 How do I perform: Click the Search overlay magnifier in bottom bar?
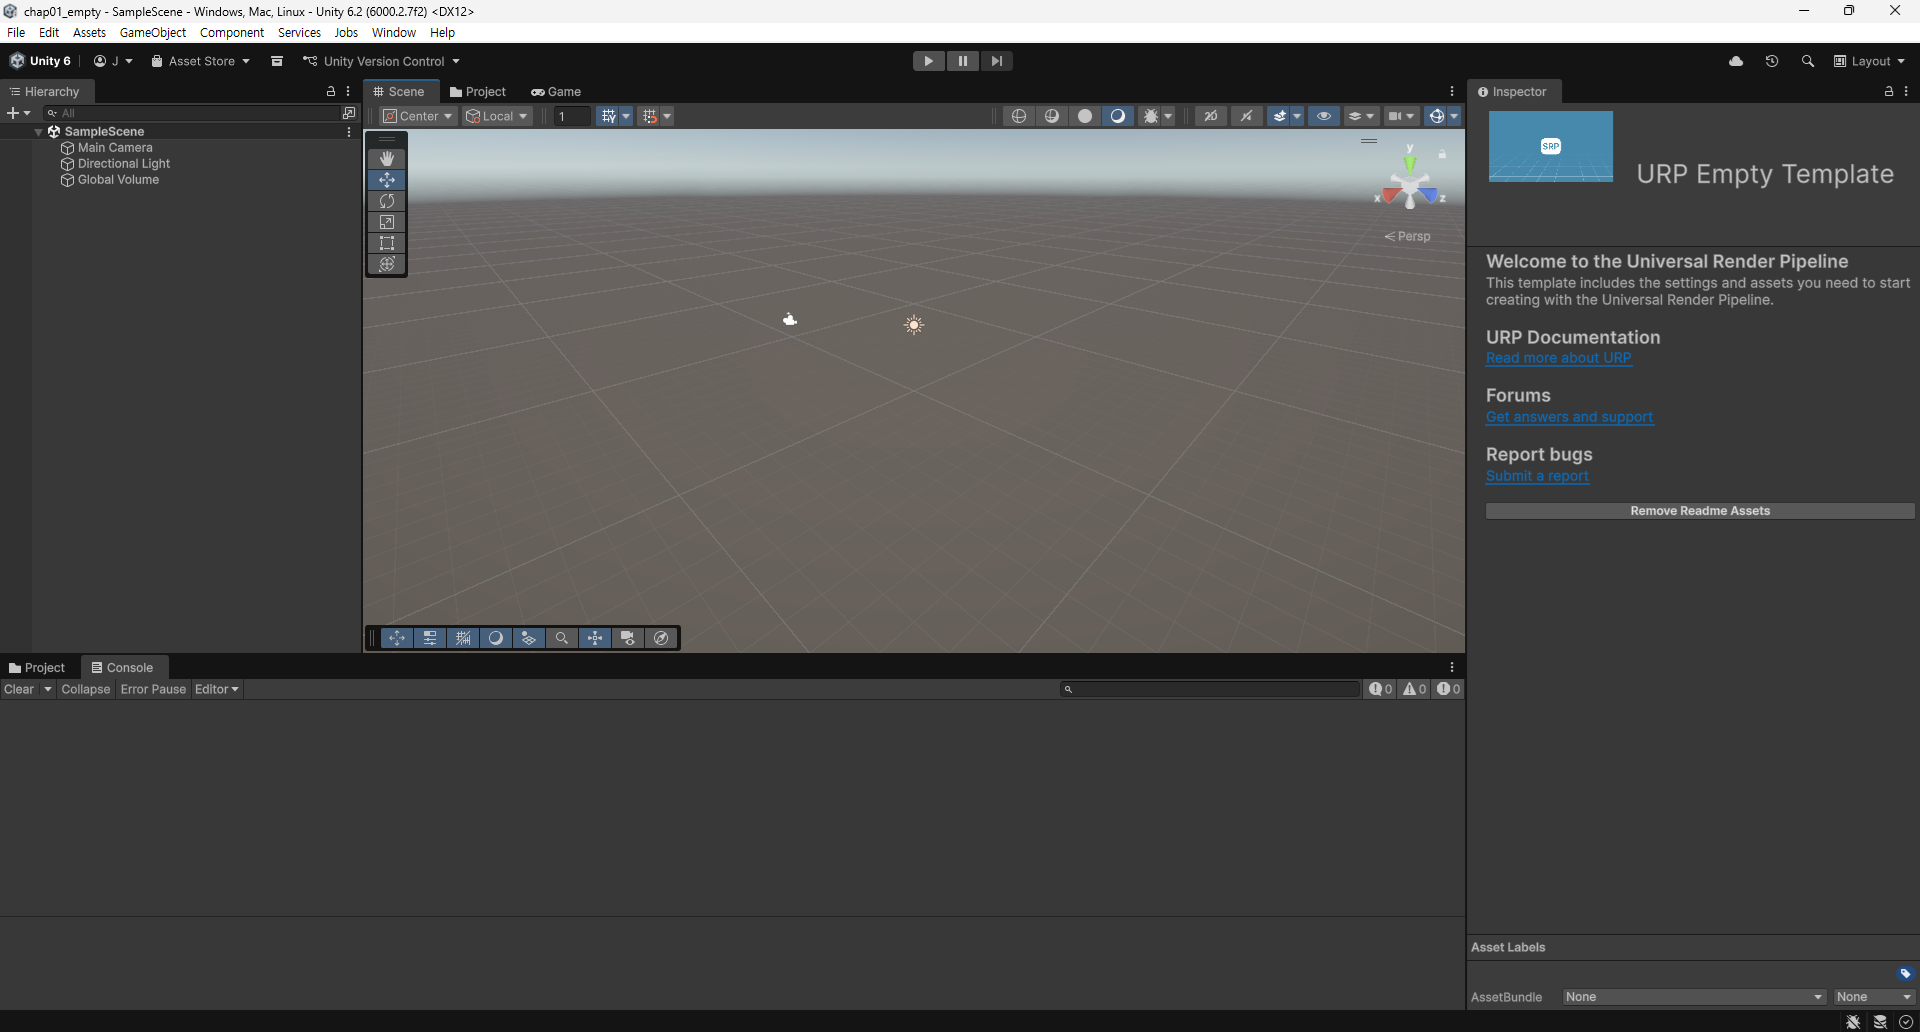pos(562,638)
